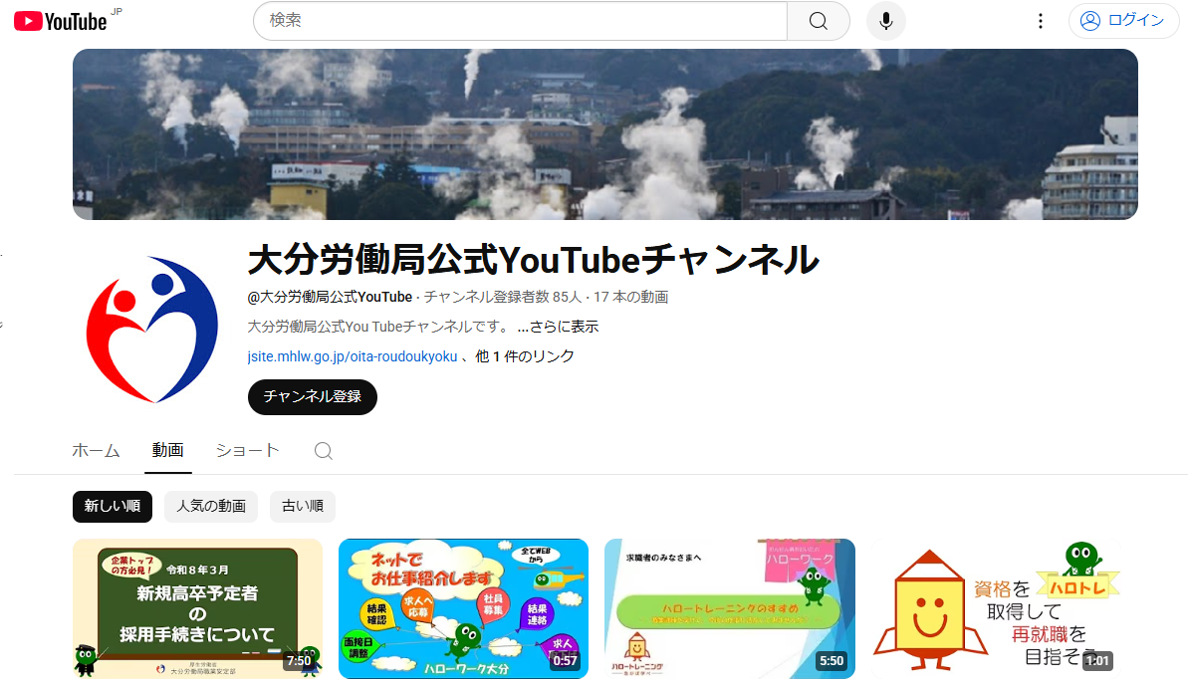Open the in-channel search magnifier icon
1188x684 pixels.
323,451
